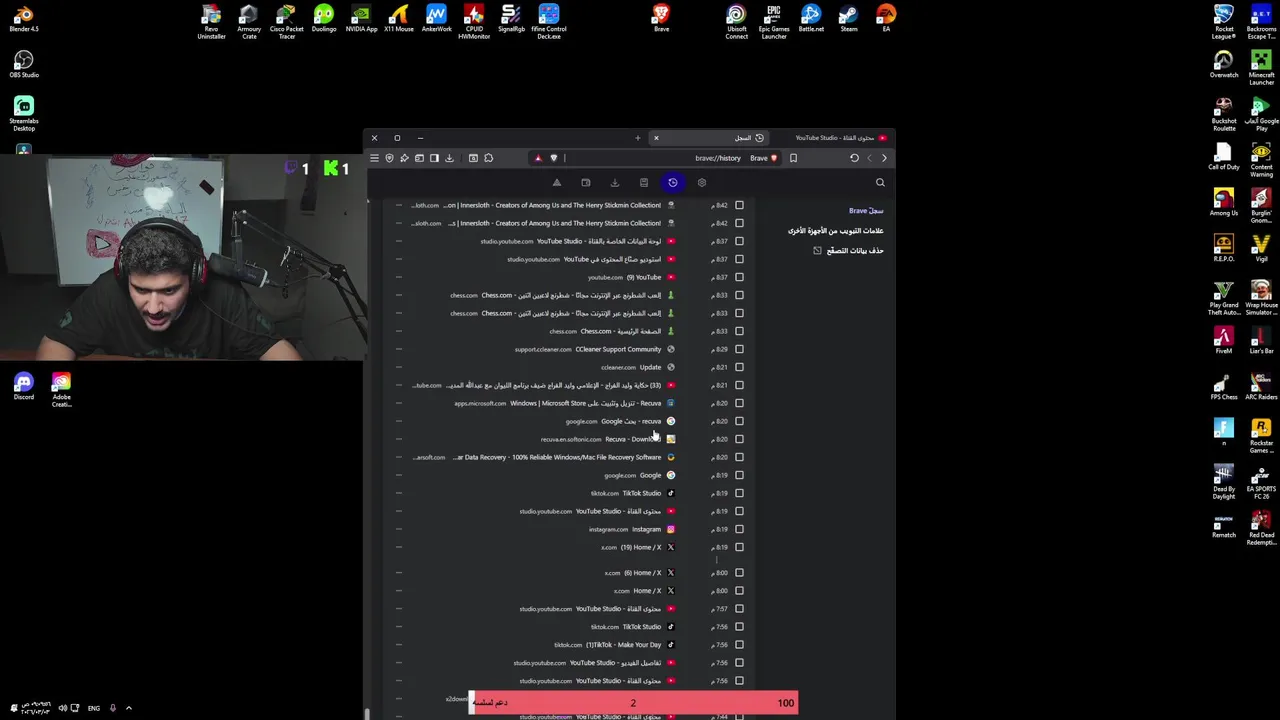
Task: Tick the checkbox for CCleaner Support Community entry
Action: click(739, 349)
